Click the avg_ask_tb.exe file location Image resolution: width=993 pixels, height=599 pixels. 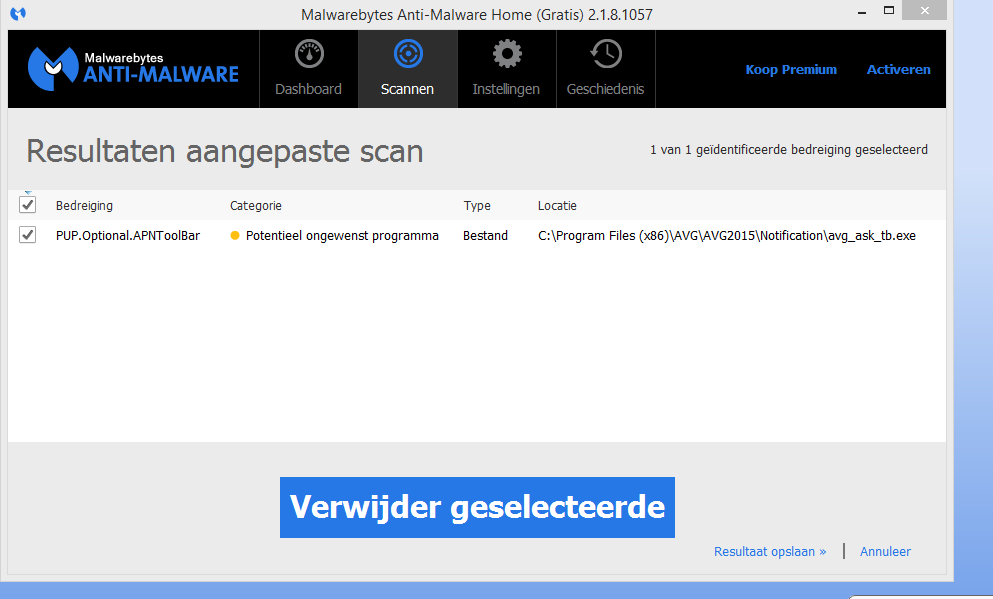coord(727,236)
